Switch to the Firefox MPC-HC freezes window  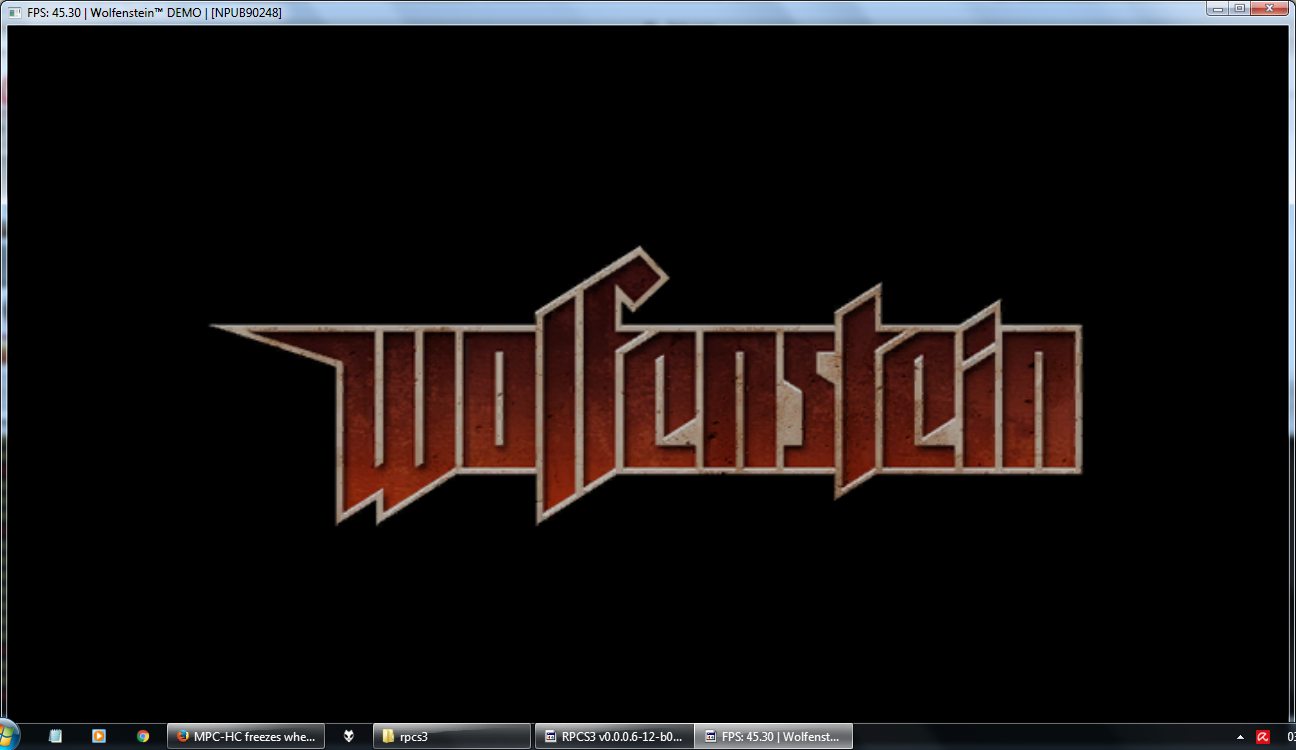pos(246,736)
